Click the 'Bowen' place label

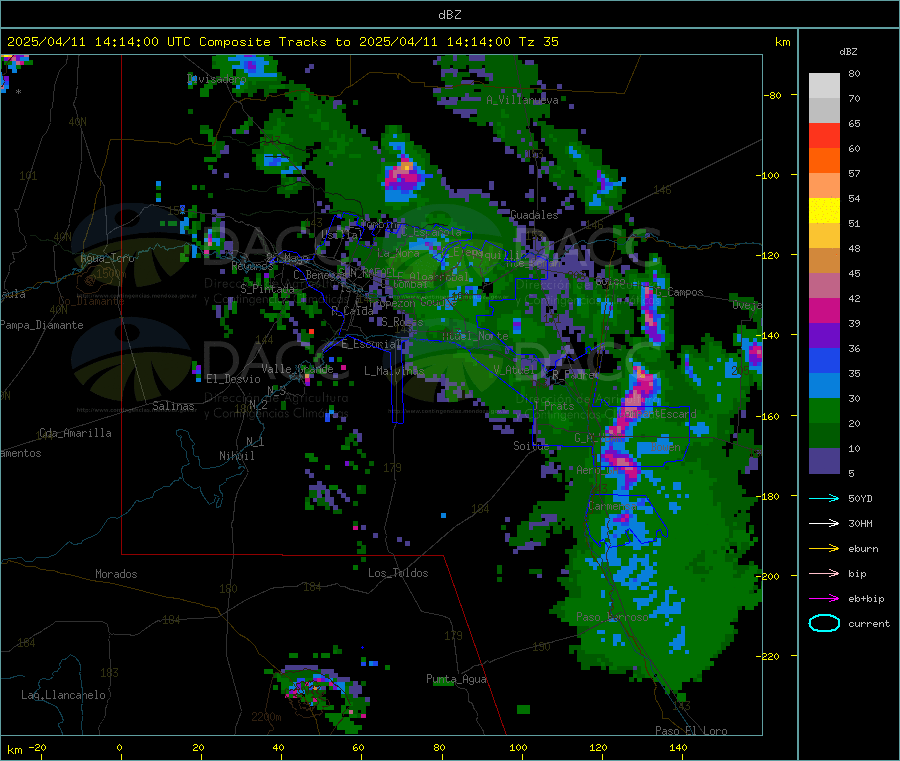click(x=666, y=446)
